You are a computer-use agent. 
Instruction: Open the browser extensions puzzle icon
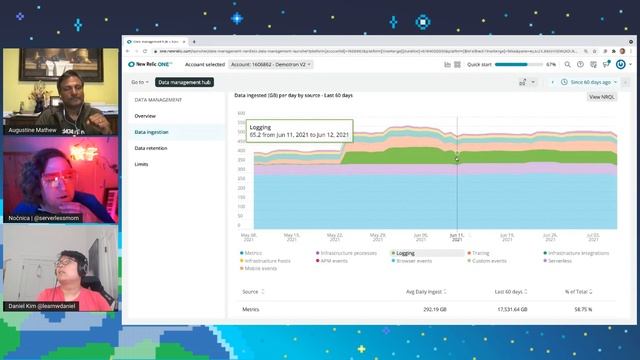pos(613,51)
